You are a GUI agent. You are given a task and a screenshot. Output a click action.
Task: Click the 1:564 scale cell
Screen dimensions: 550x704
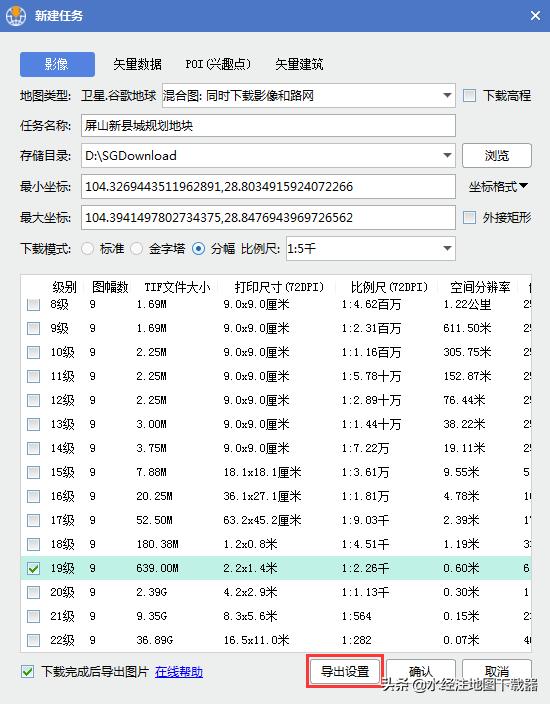pos(356,616)
